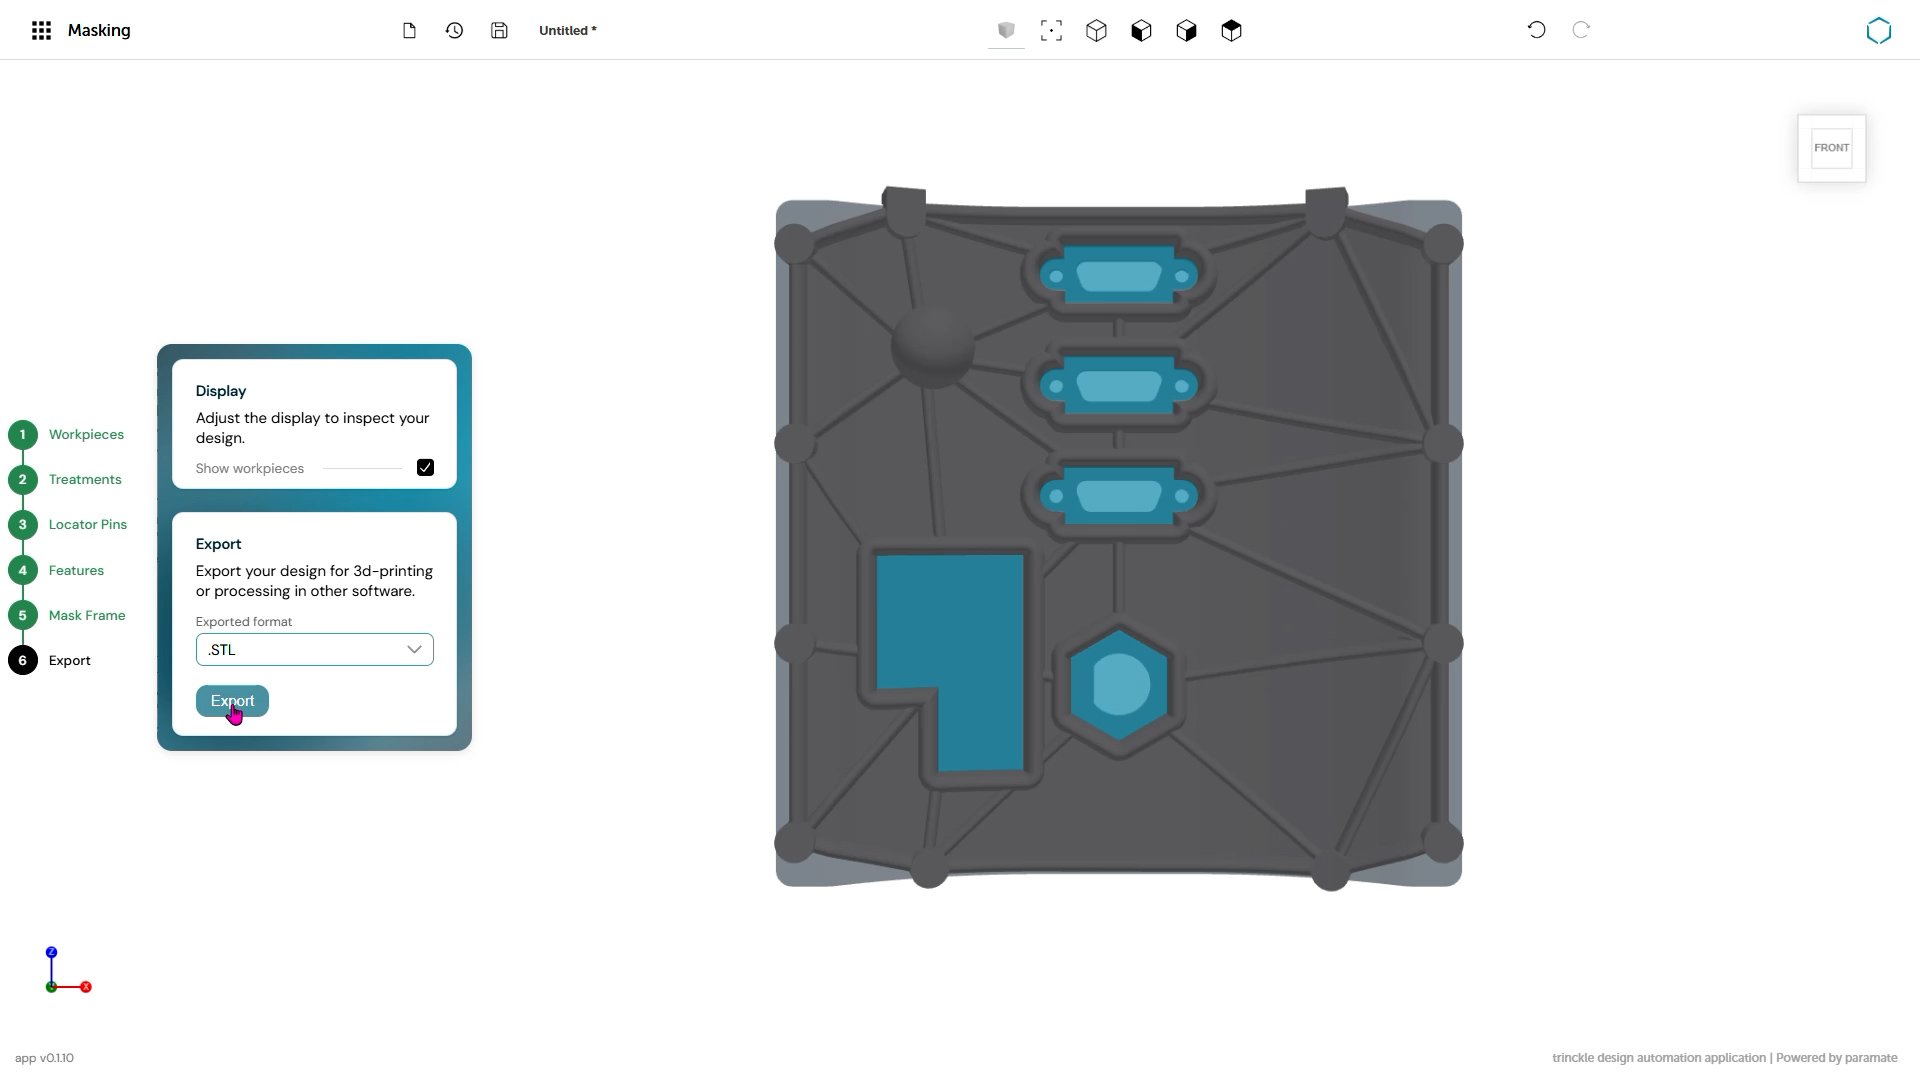
Task: Redo the last action
Action: point(1581,30)
